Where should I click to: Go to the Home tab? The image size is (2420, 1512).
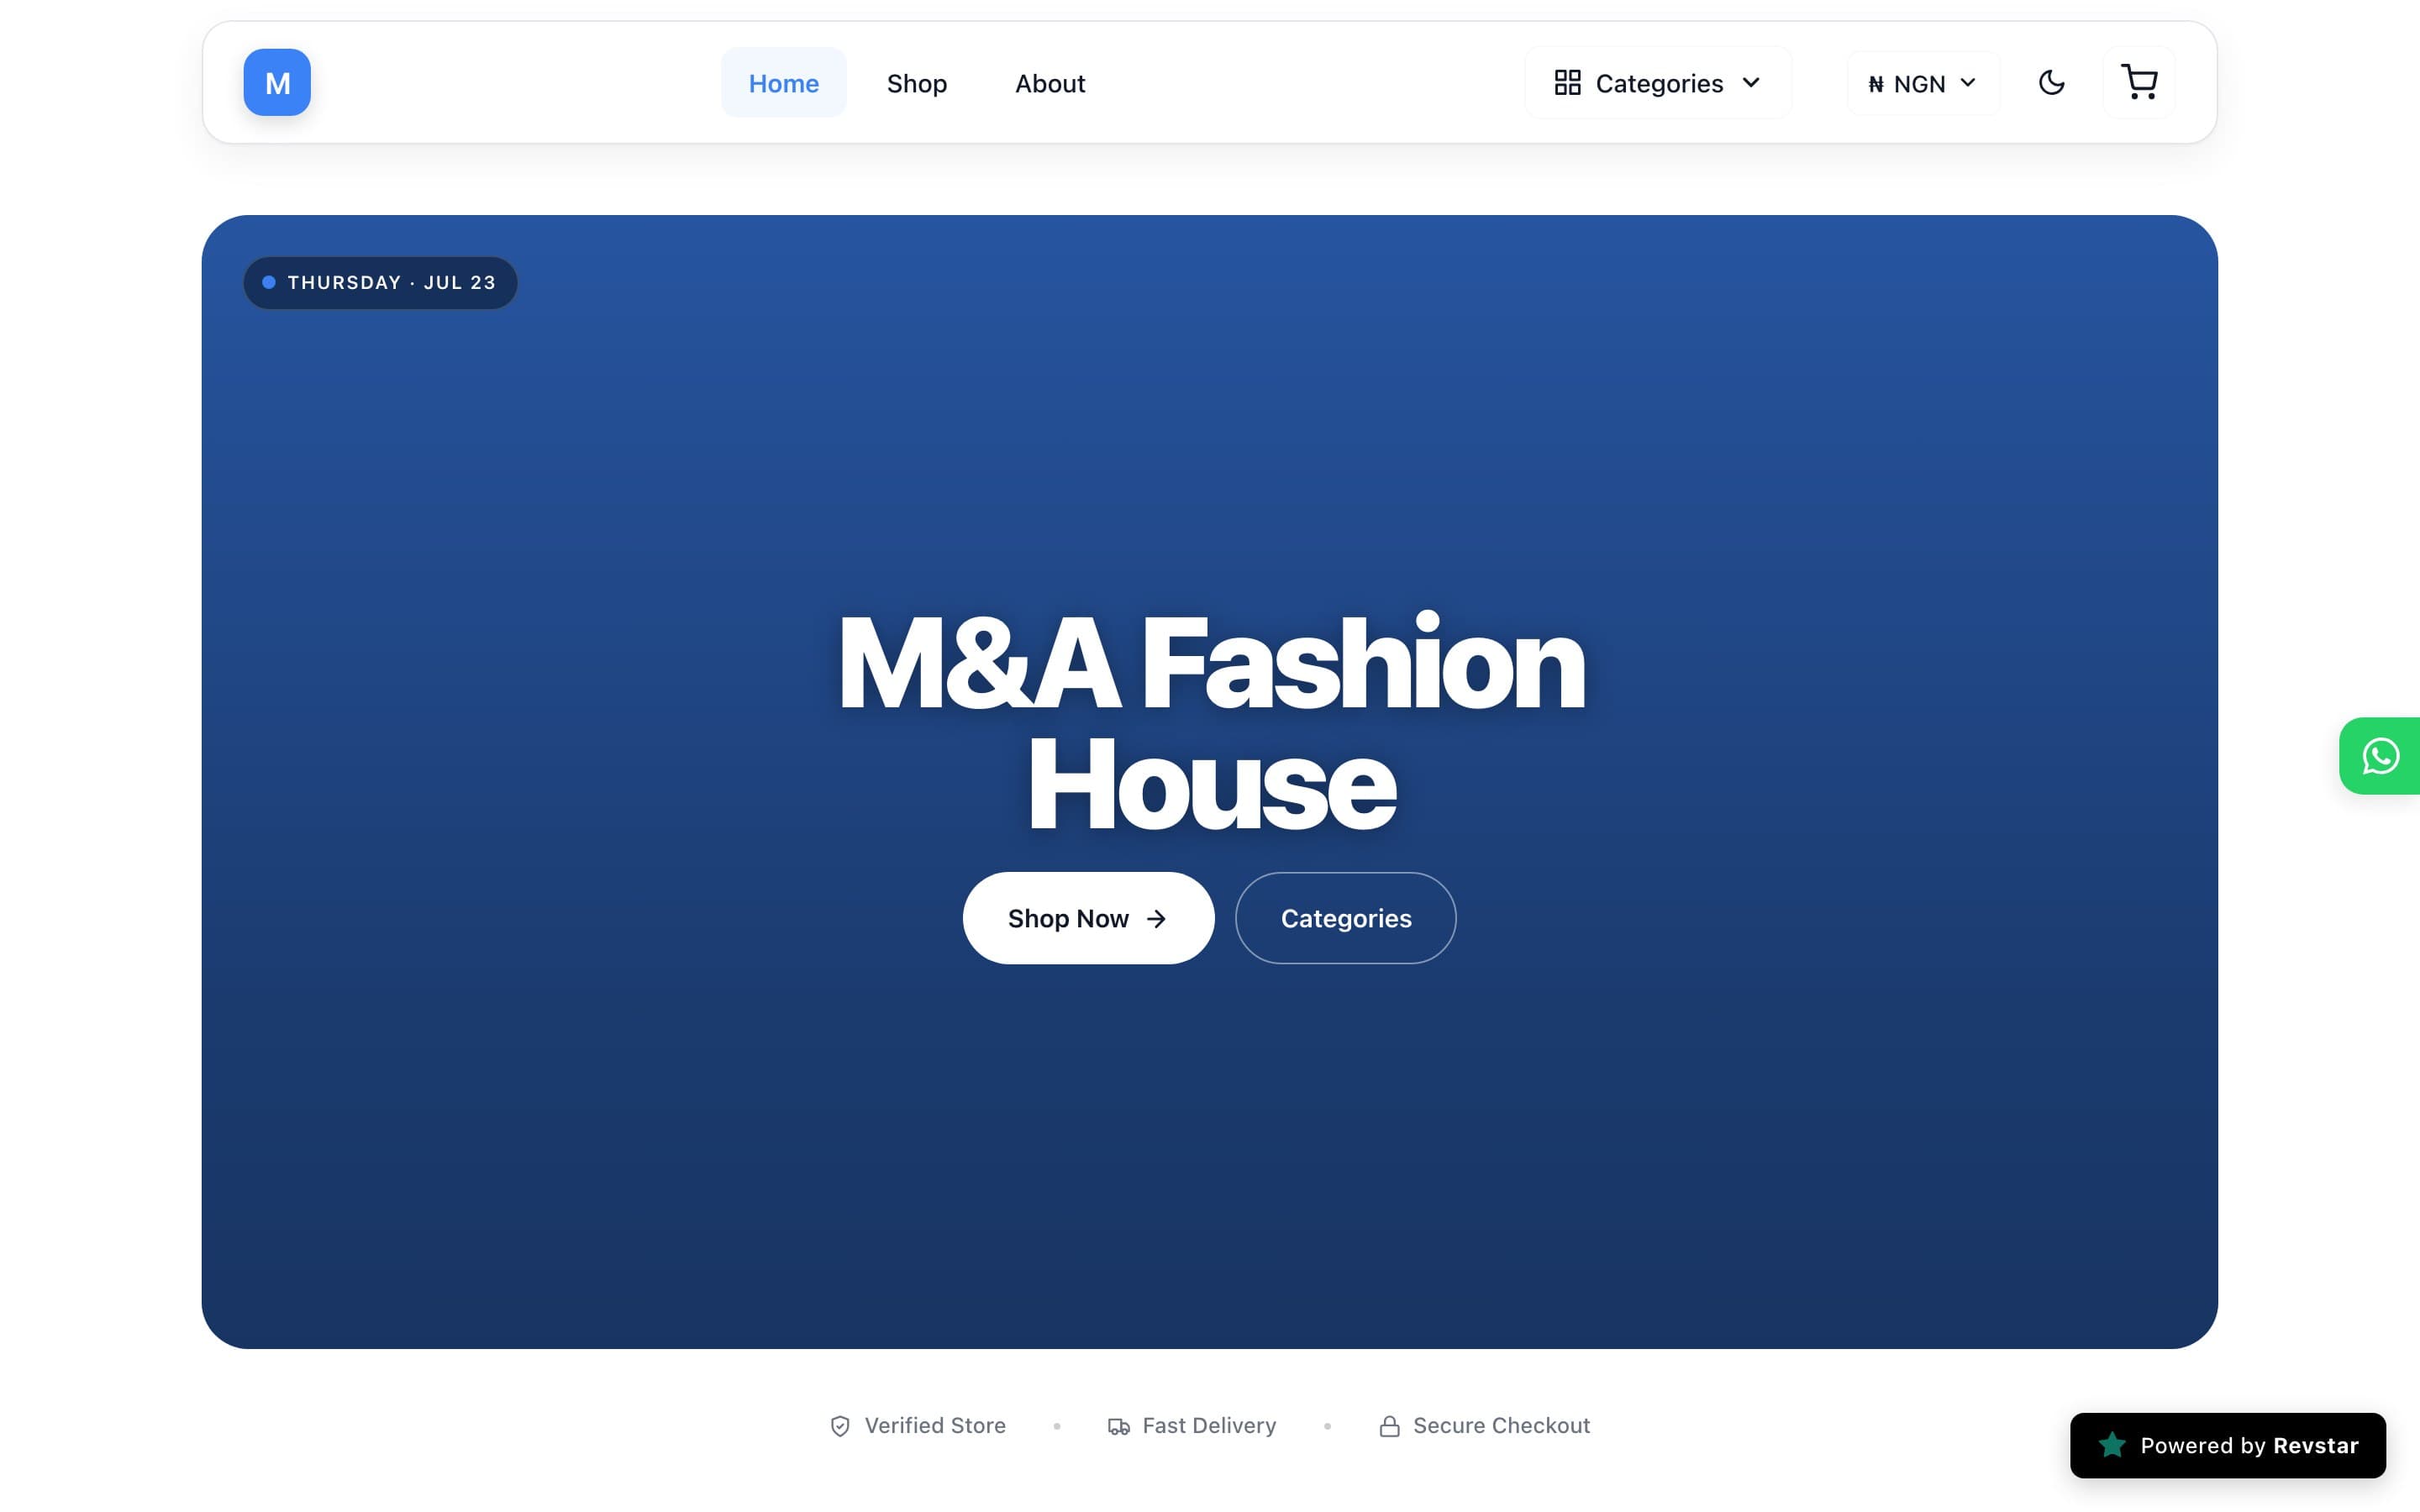(x=783, y=83)
